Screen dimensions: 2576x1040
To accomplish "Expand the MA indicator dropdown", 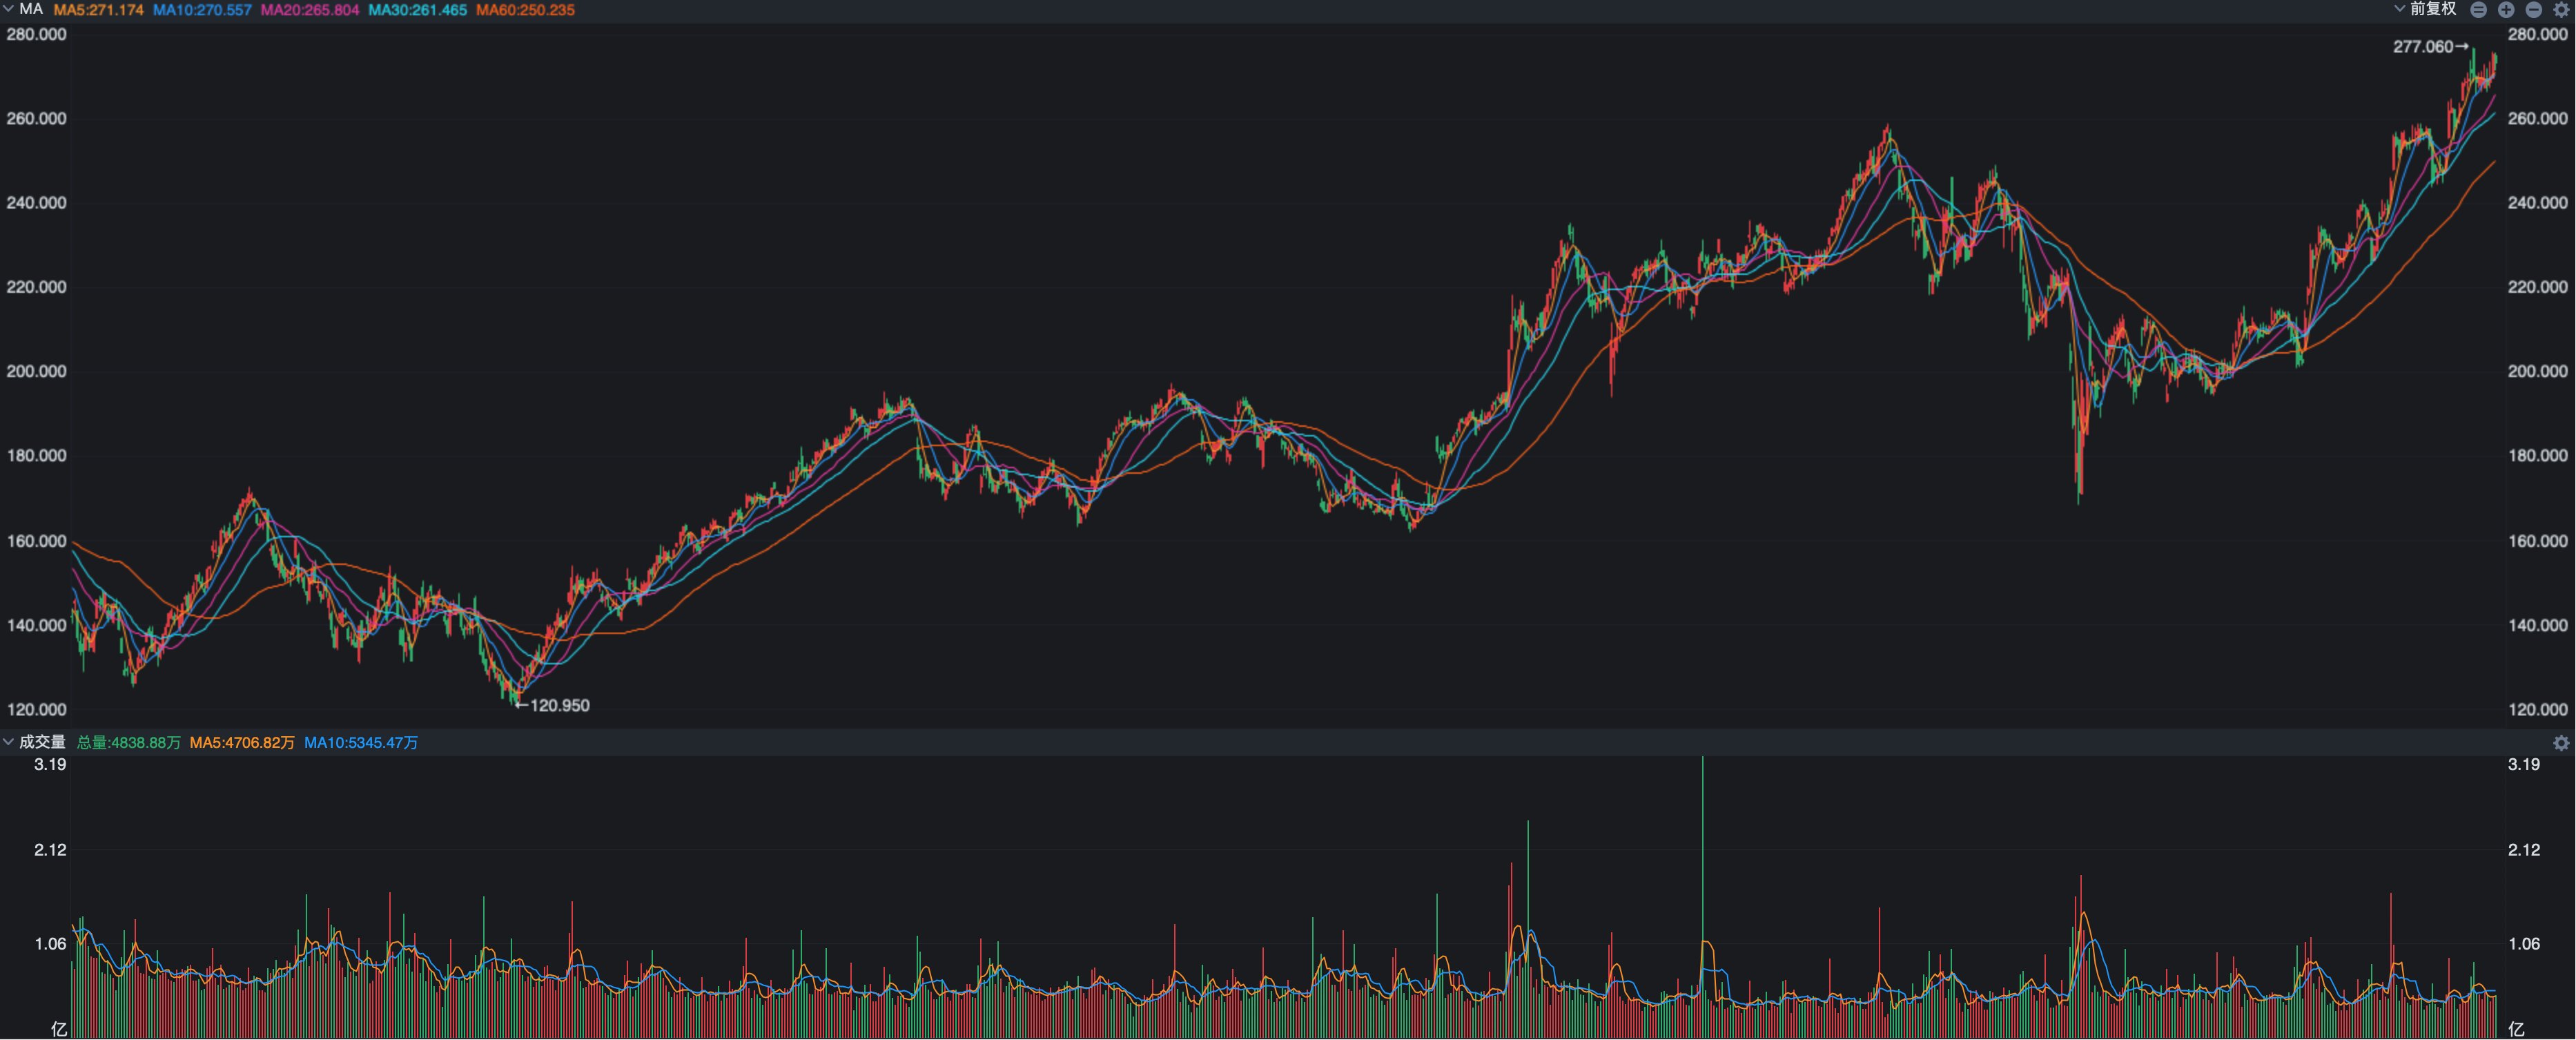I will tap(9, 9).
